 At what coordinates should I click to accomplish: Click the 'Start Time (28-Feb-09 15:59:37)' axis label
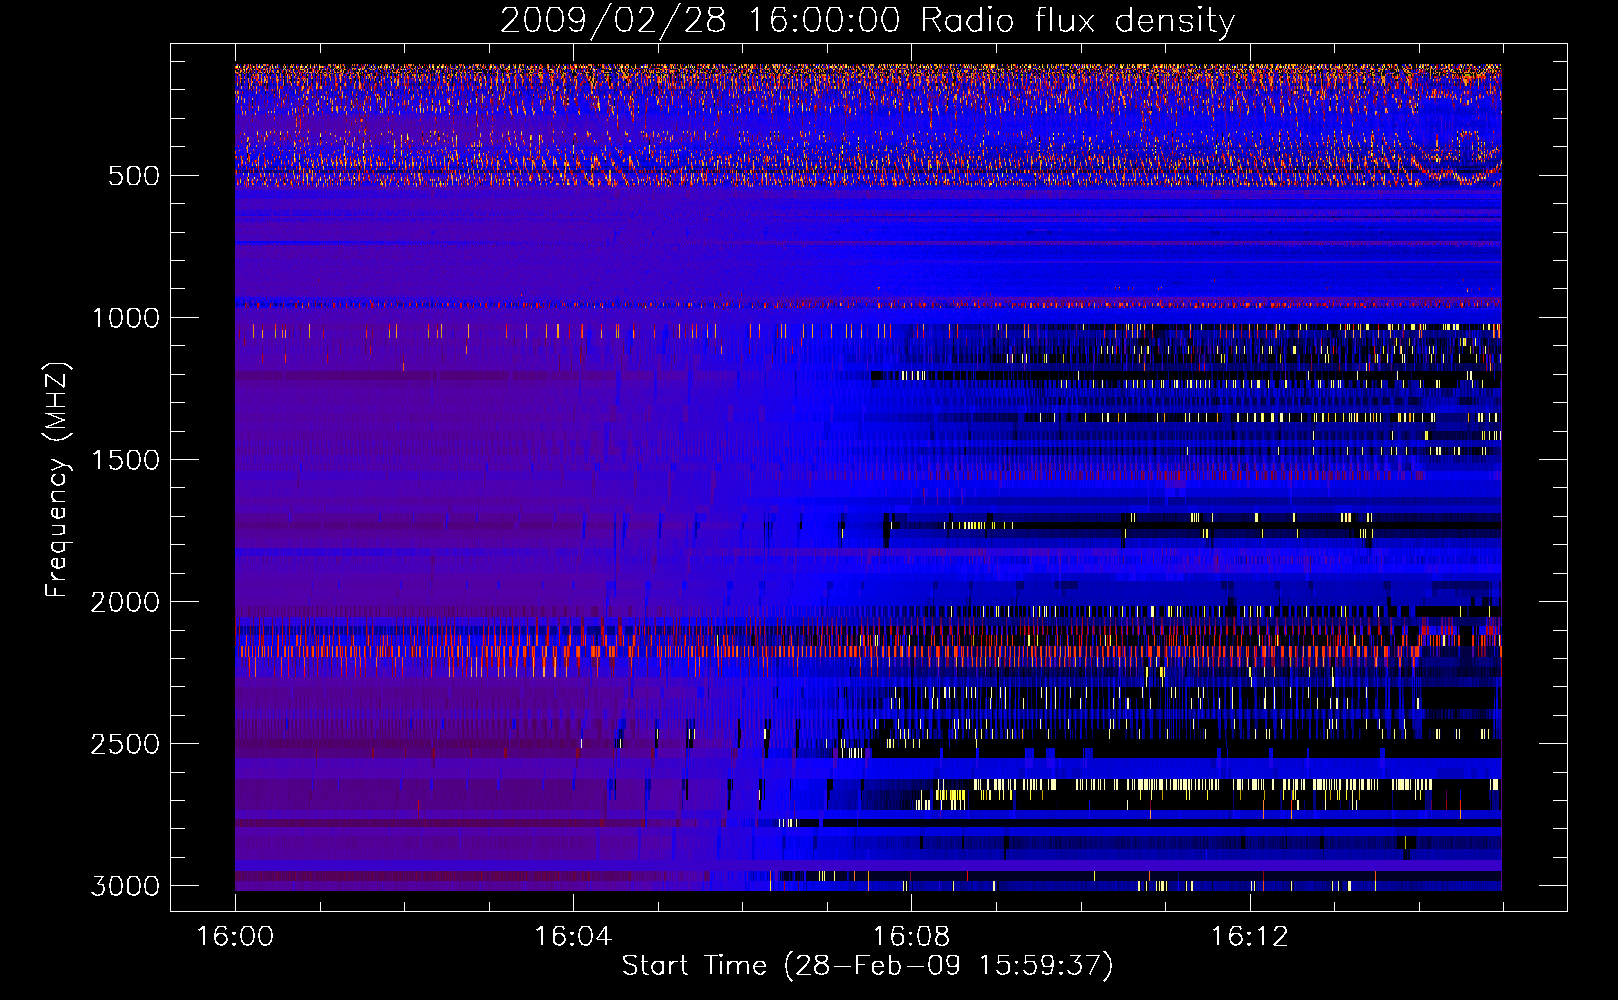coord(867,966)
